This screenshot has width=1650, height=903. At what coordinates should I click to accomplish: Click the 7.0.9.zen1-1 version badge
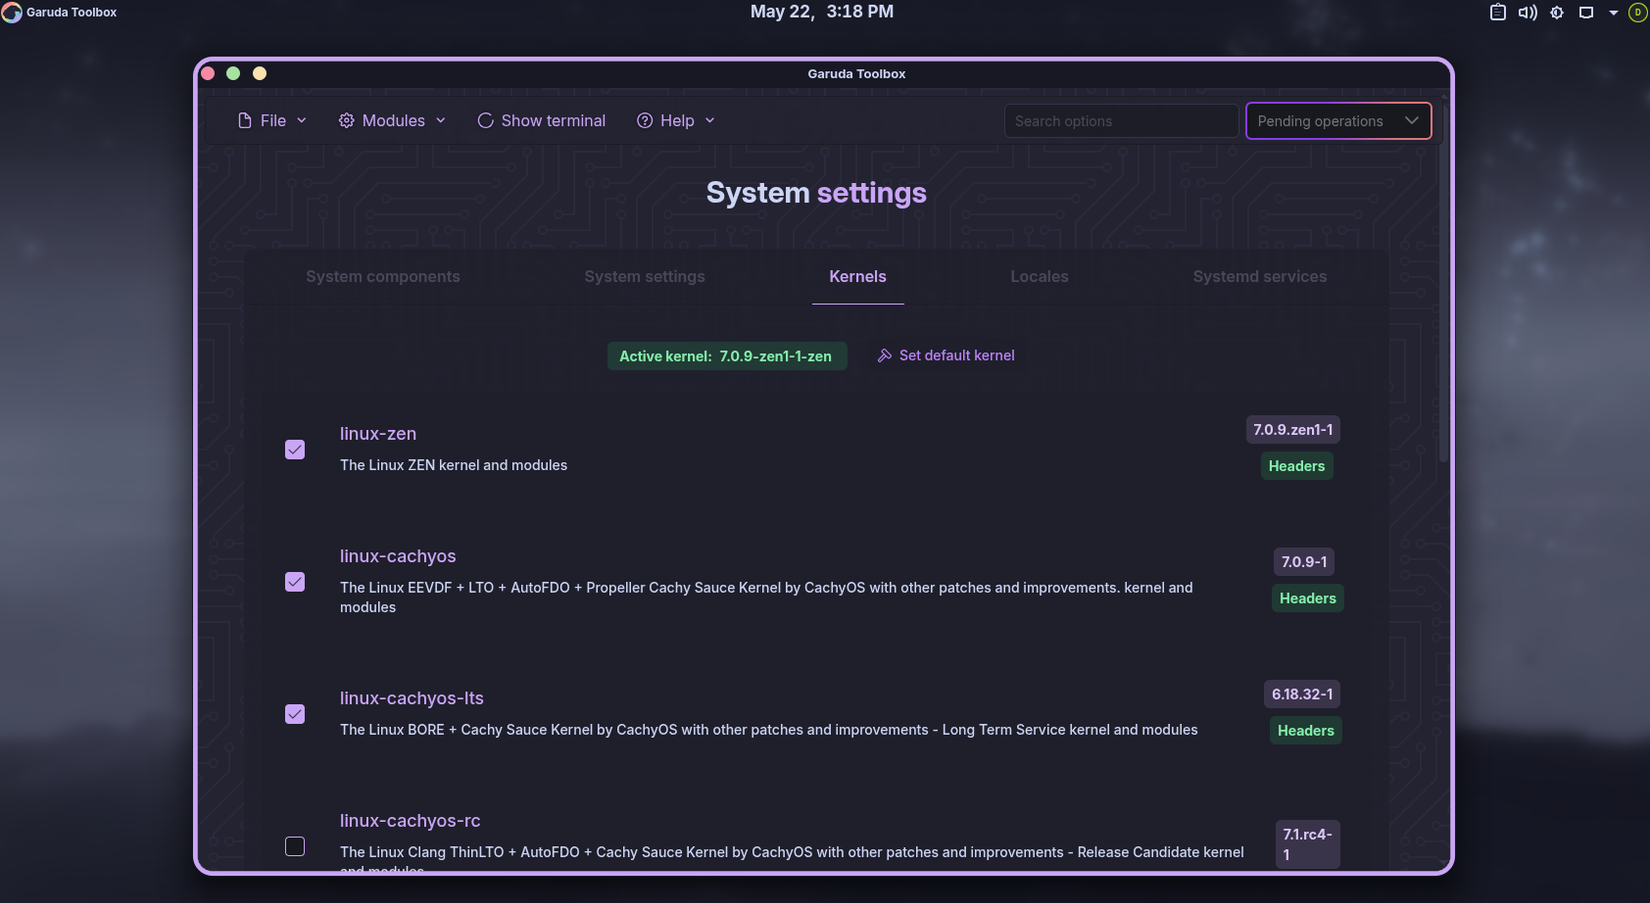click(1293, 430)
